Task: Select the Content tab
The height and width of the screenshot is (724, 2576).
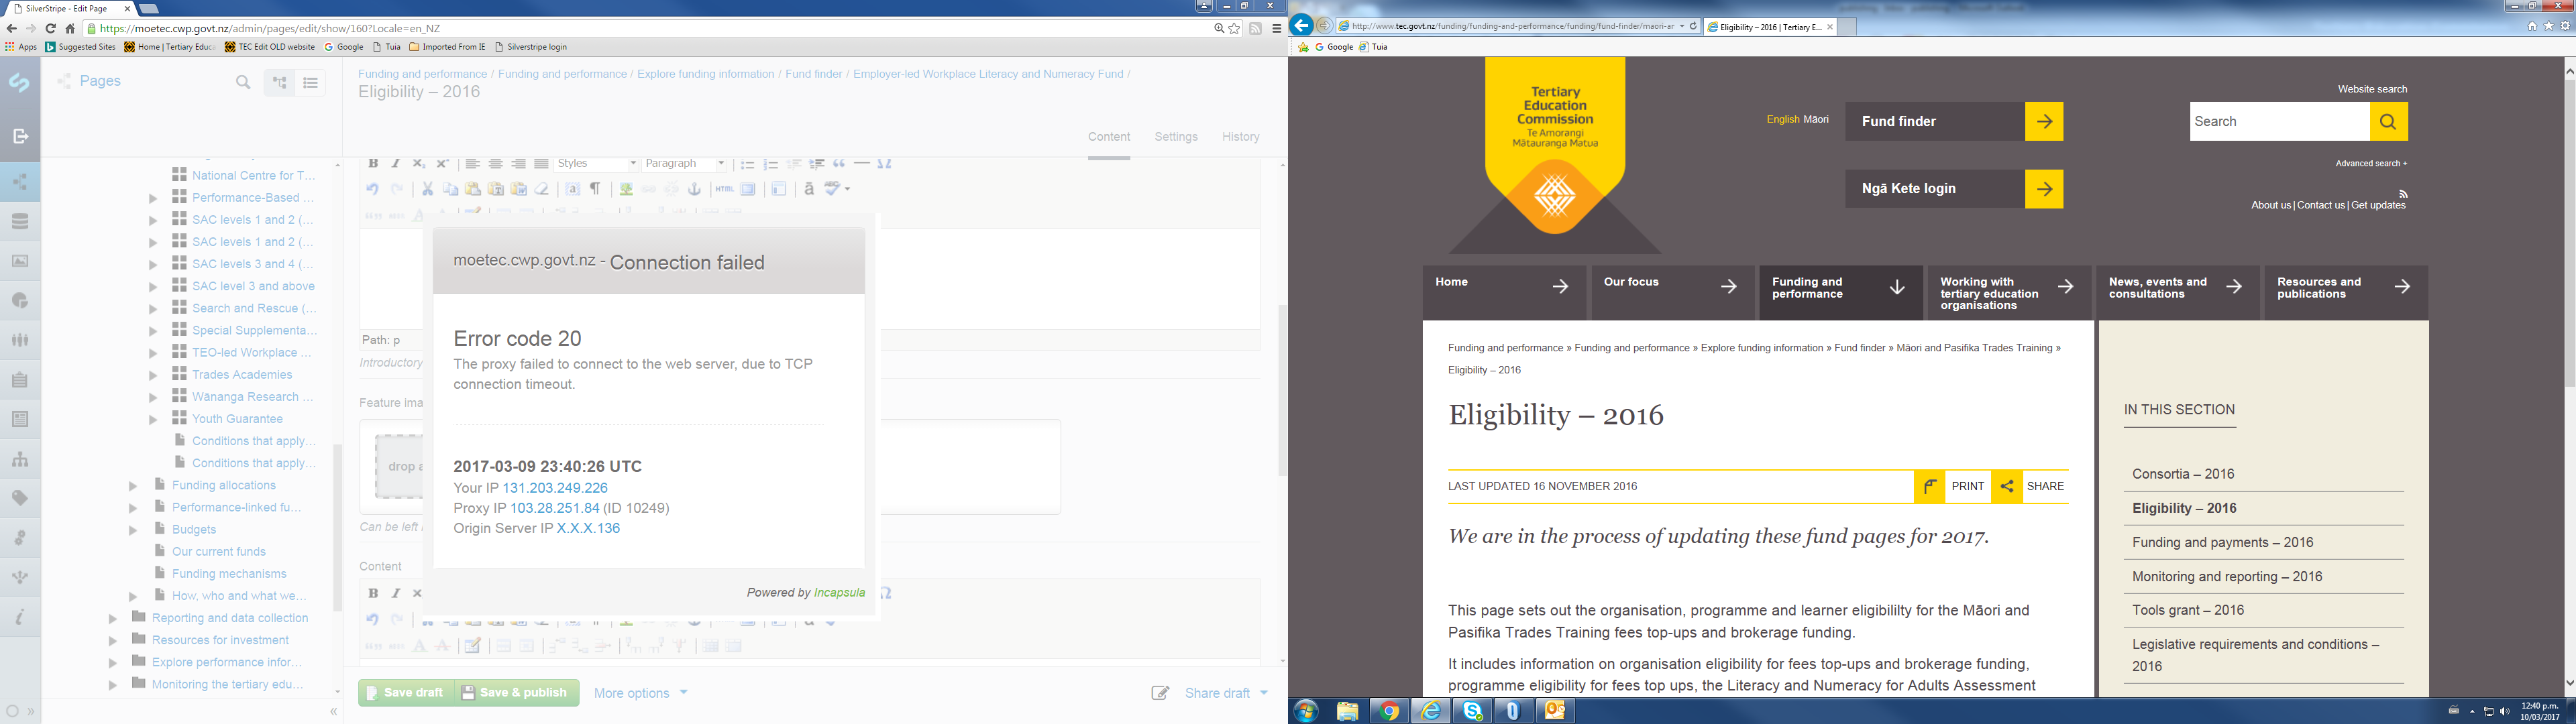Action: 1109,137
